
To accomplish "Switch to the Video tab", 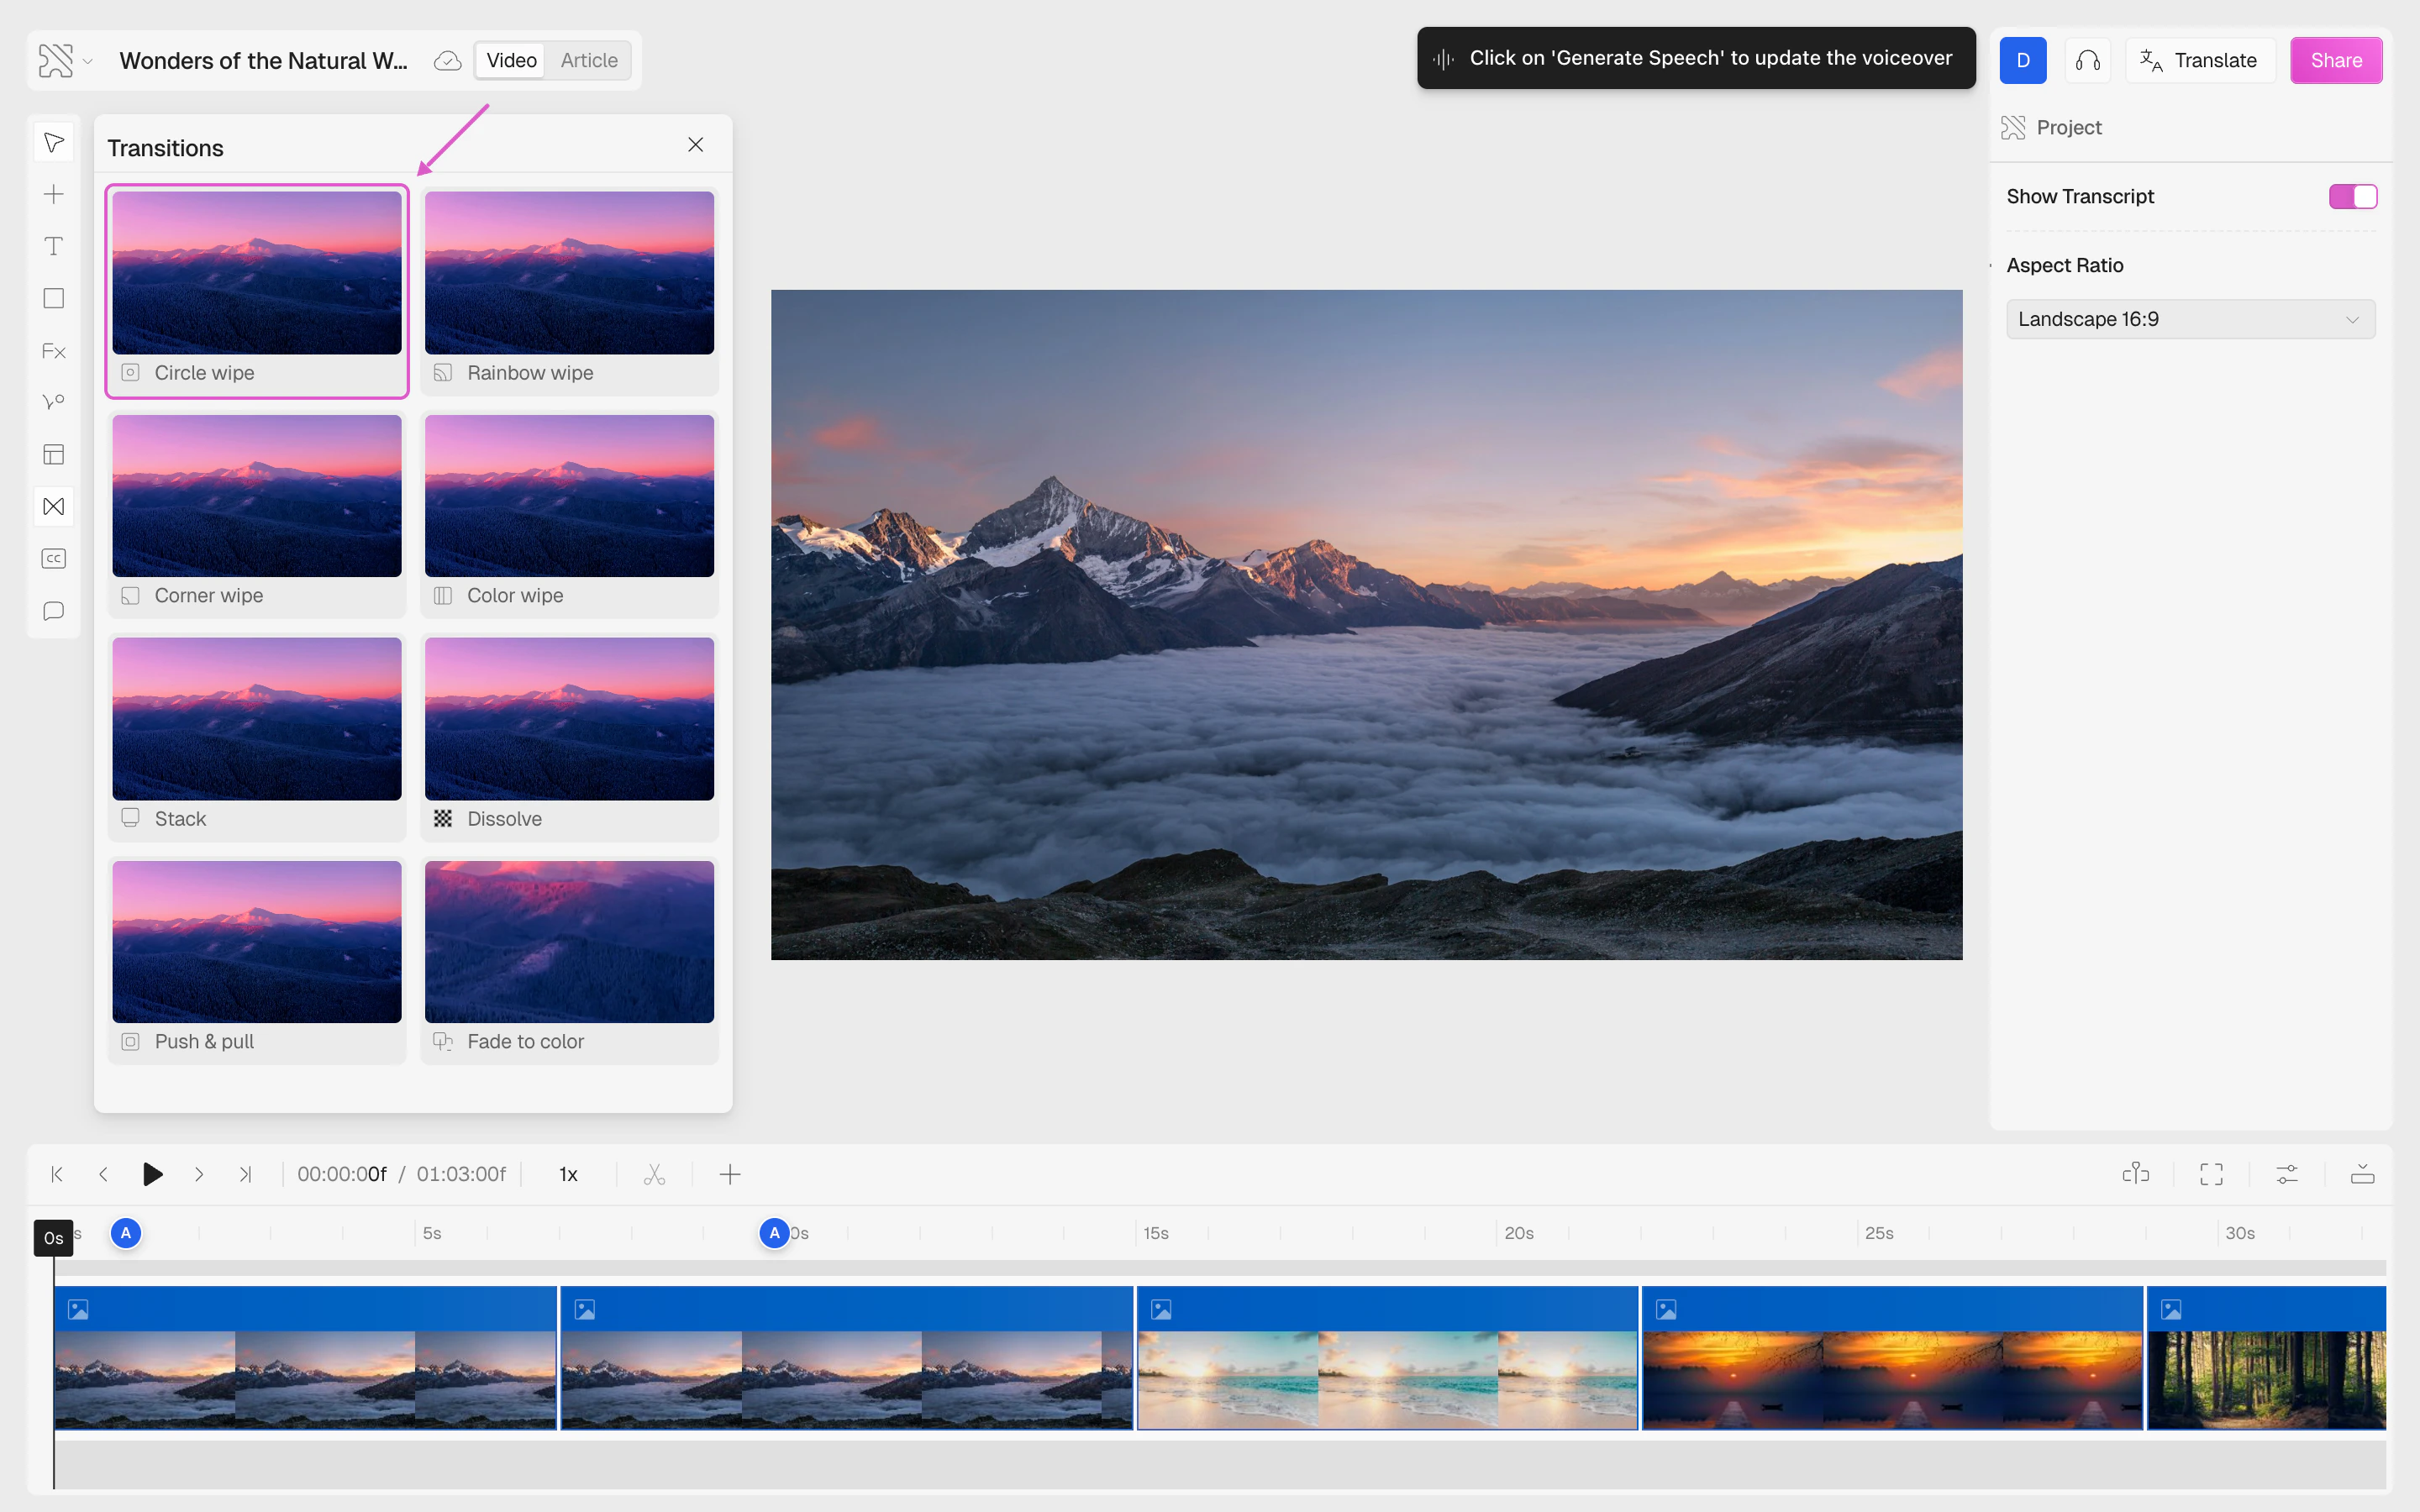I will [x=511, y=60].
